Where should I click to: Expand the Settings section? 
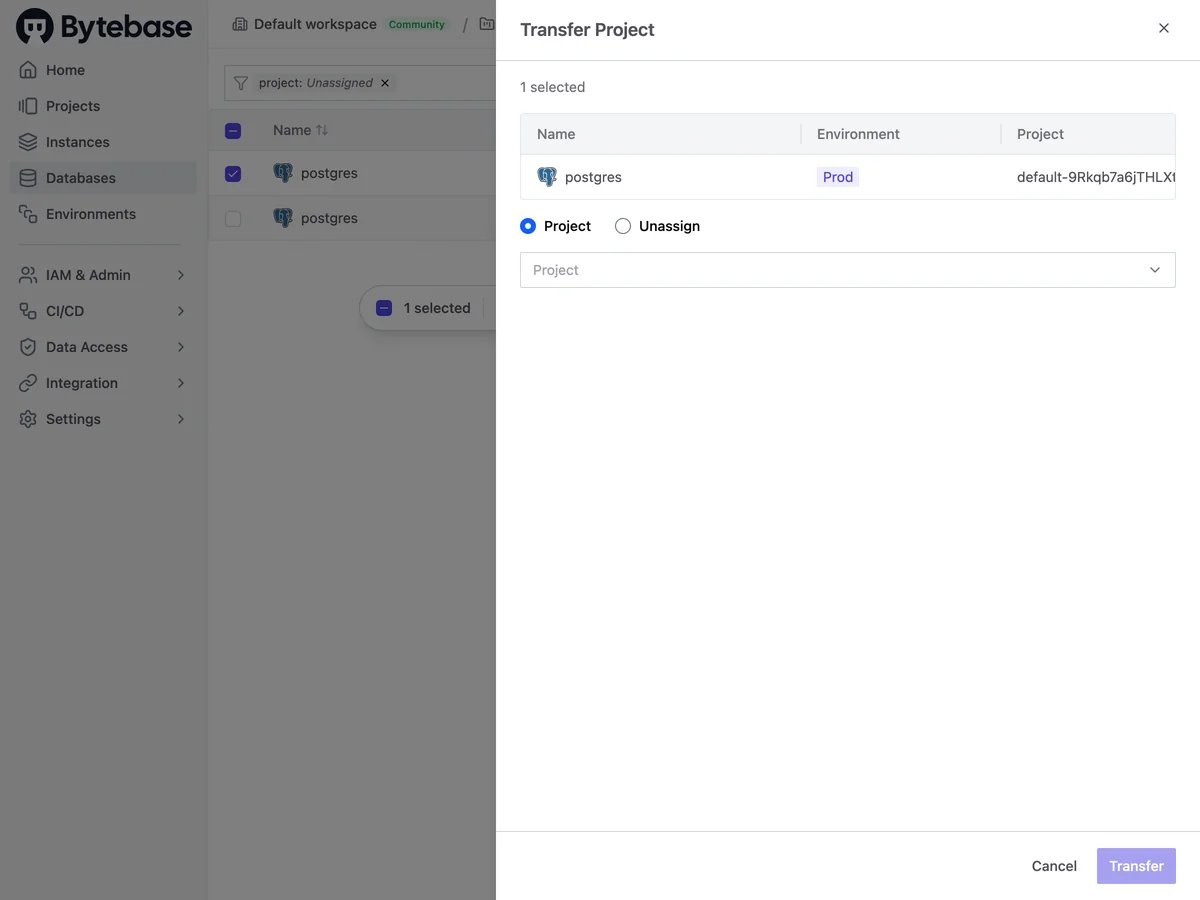[x=181, y=419]
